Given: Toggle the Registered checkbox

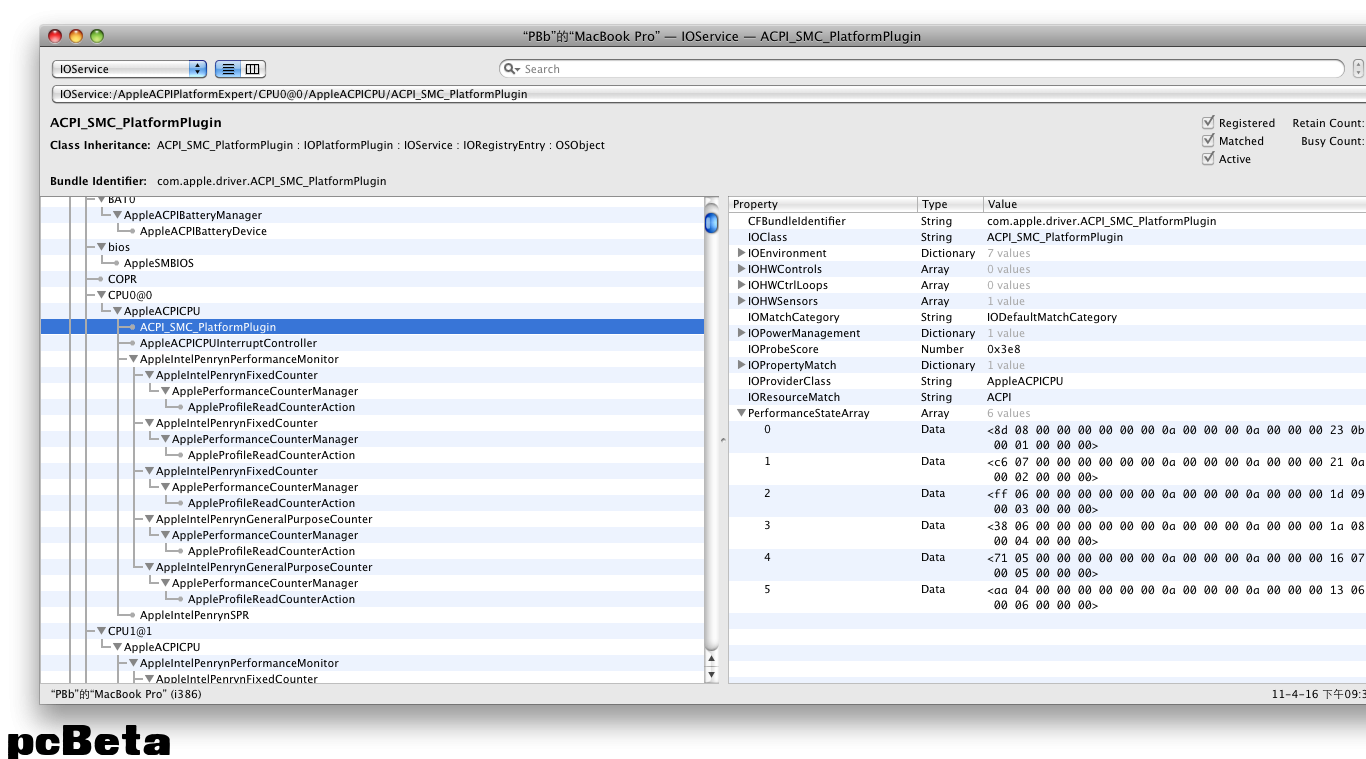Looking at the screenshot, I should pos(1208,122).
